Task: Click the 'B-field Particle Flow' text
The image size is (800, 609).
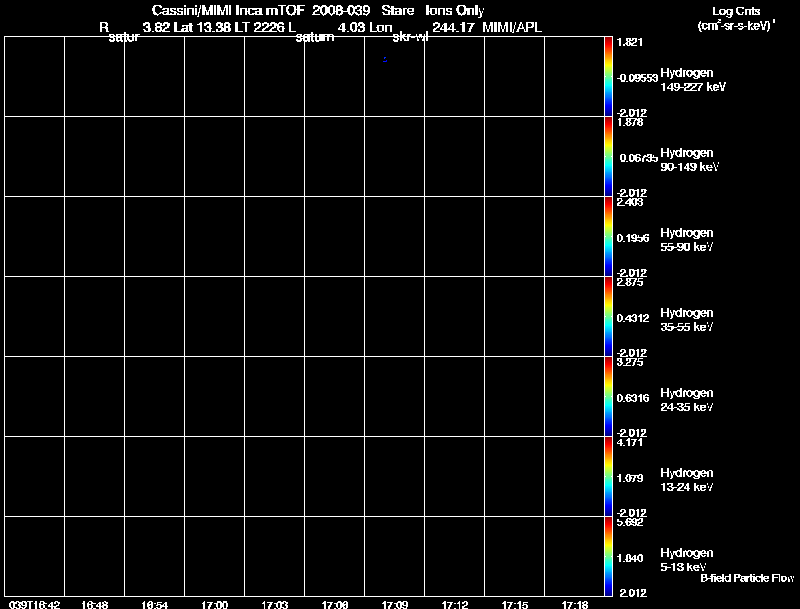Action: click(x=747, y=578)
